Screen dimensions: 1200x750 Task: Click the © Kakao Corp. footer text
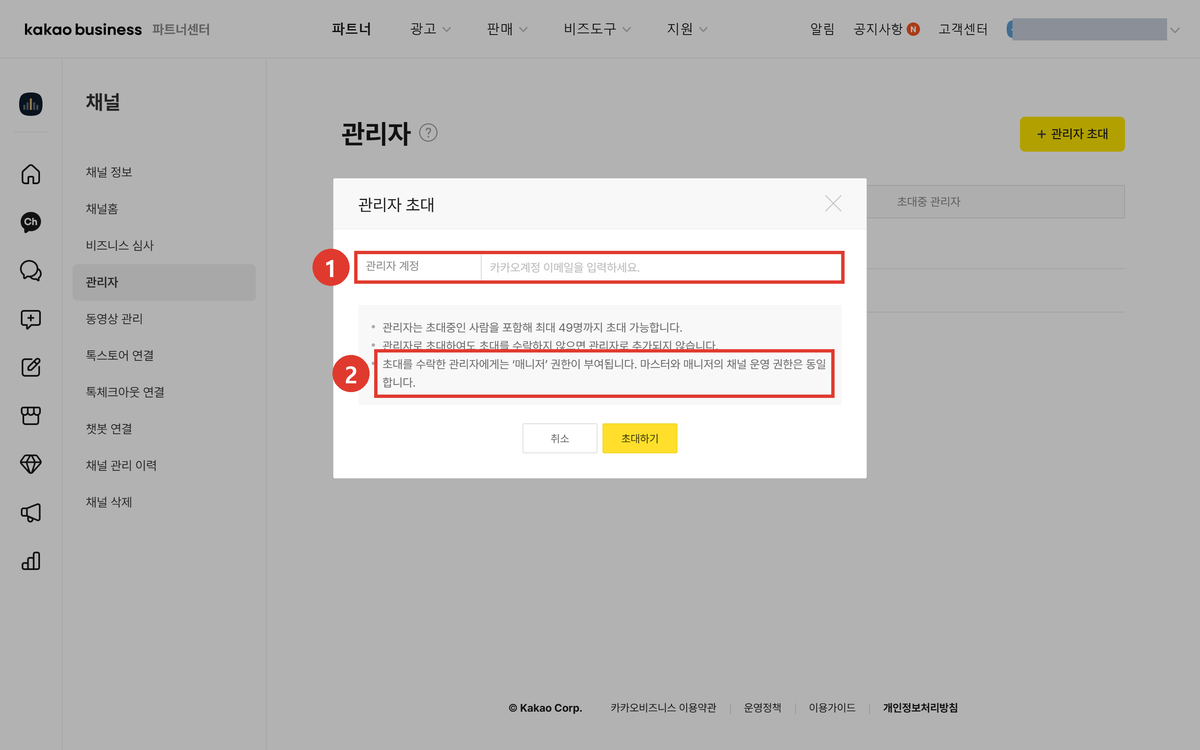point(545,708)
